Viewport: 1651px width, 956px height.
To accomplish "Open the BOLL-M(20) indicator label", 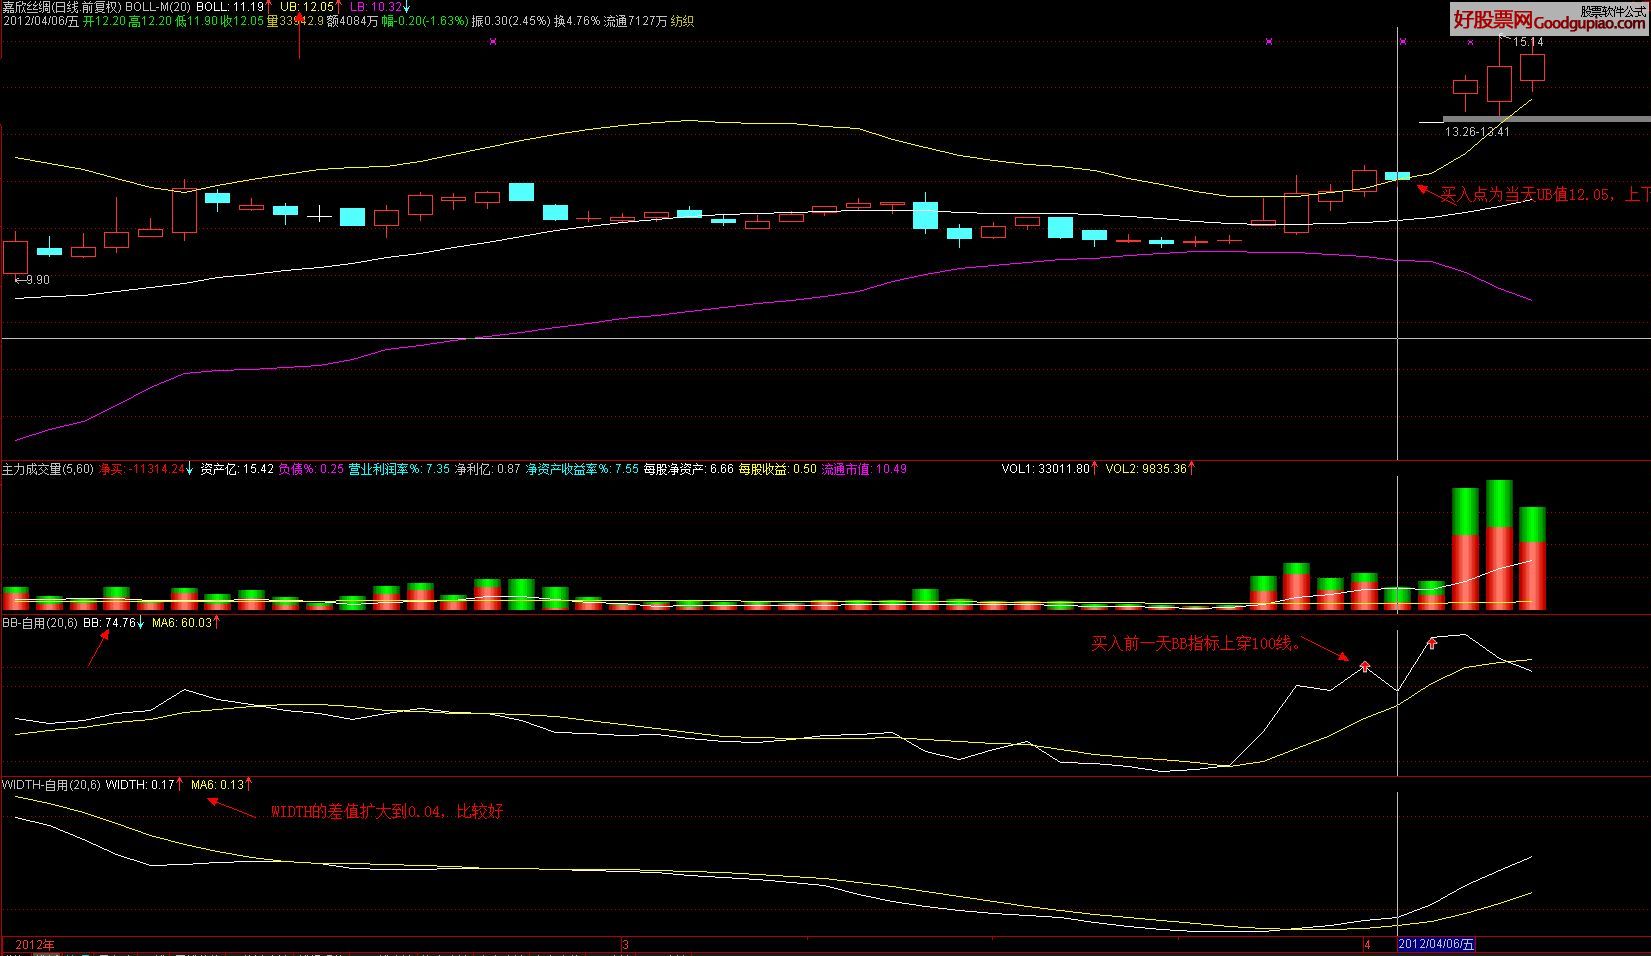I will tap(158, 6).
